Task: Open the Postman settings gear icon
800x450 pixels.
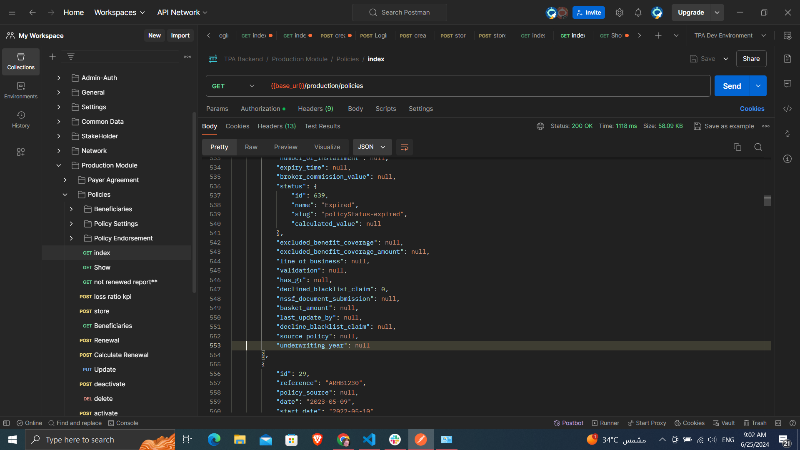Action: tap(620, 13)
